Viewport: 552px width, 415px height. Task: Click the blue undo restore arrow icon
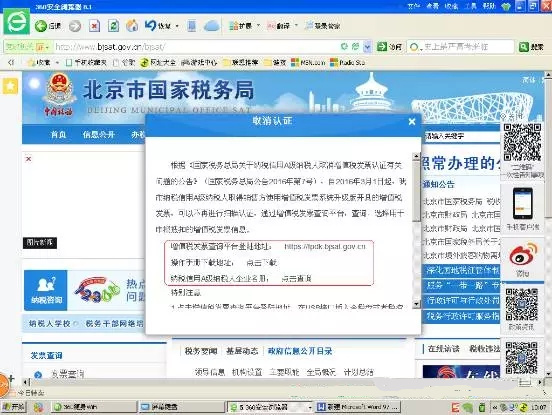[151, 25]
